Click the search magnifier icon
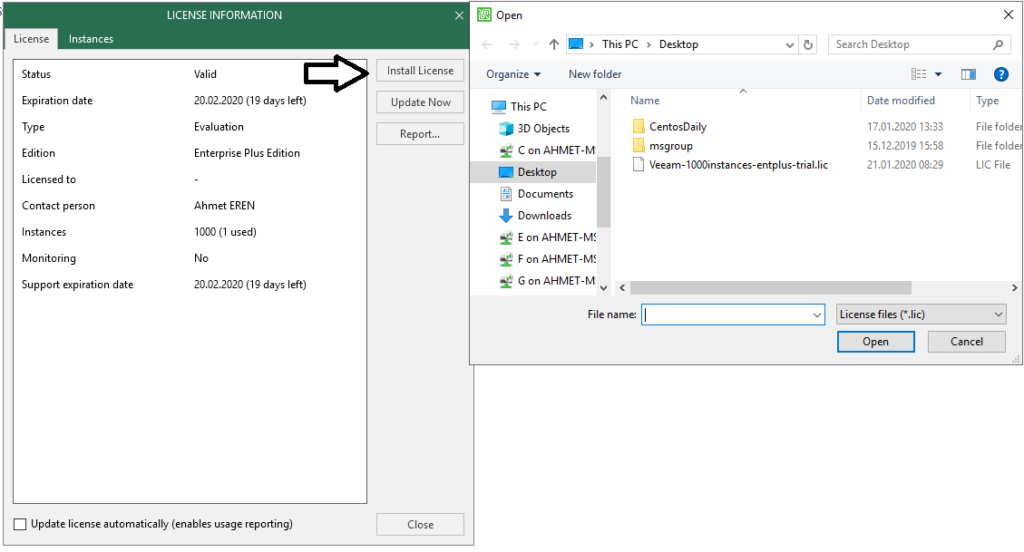Screen dimensions: 1024x552 click(998, 44)
